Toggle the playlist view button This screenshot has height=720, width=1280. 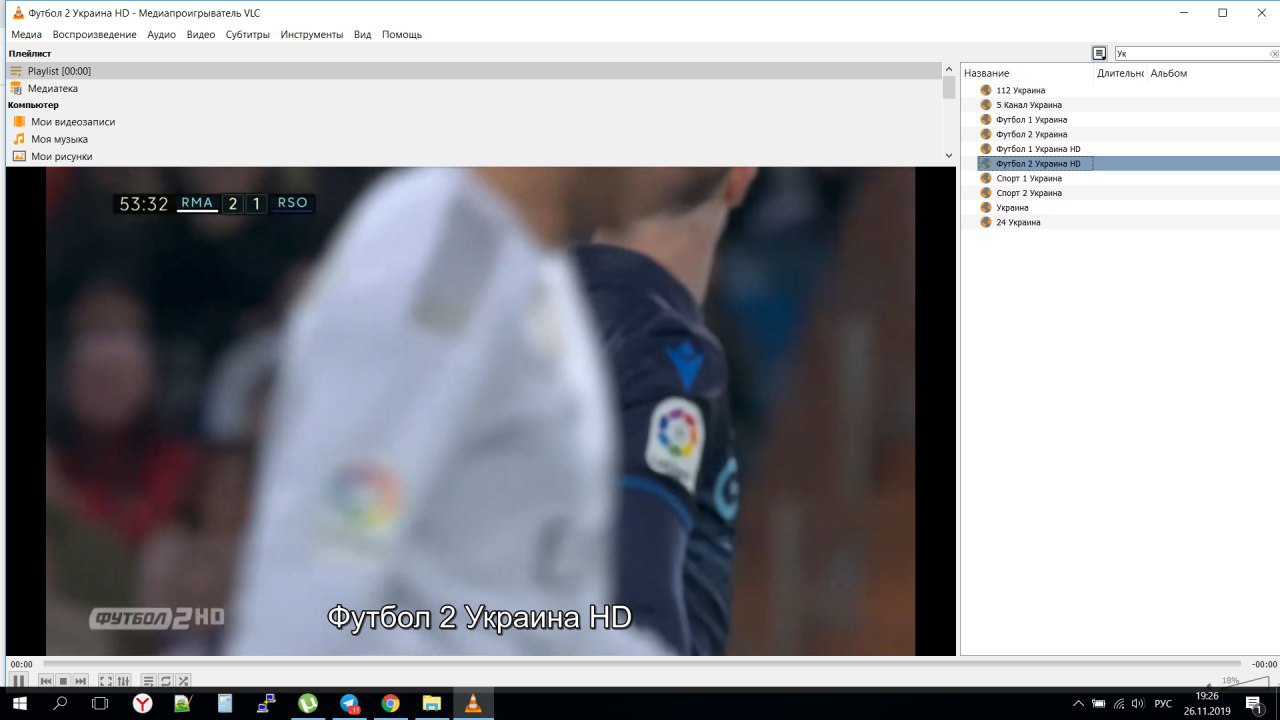[x=148, y=681]
